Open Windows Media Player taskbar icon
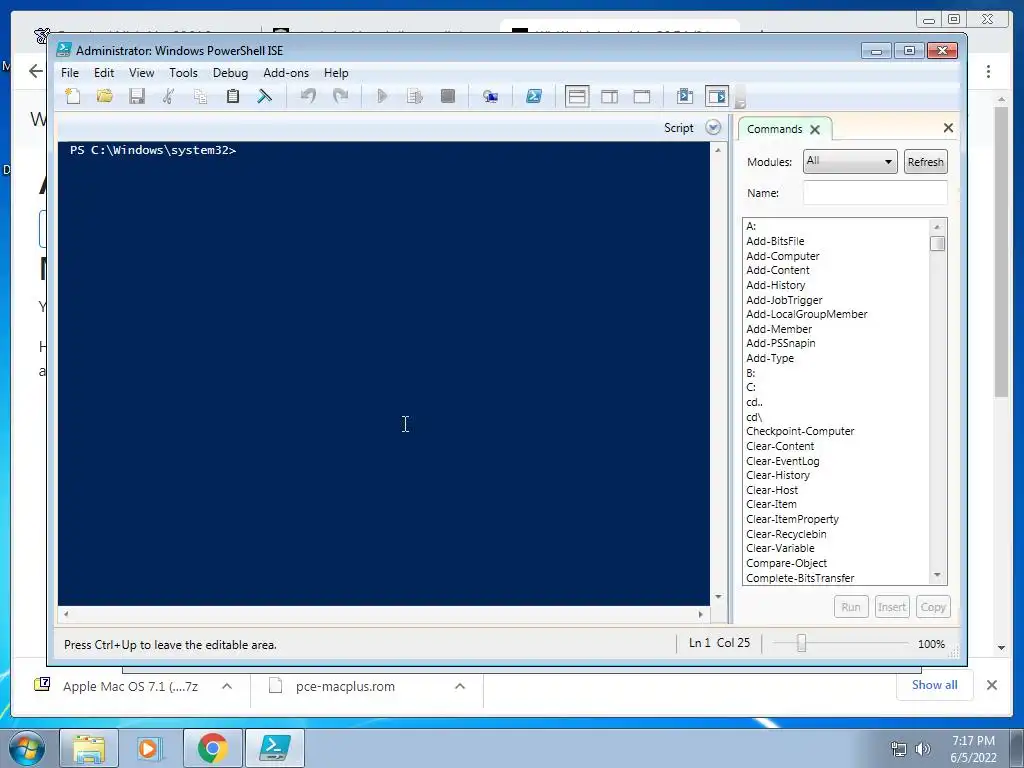The height and width of the screenshot is (768, 1024). [151, 748]
